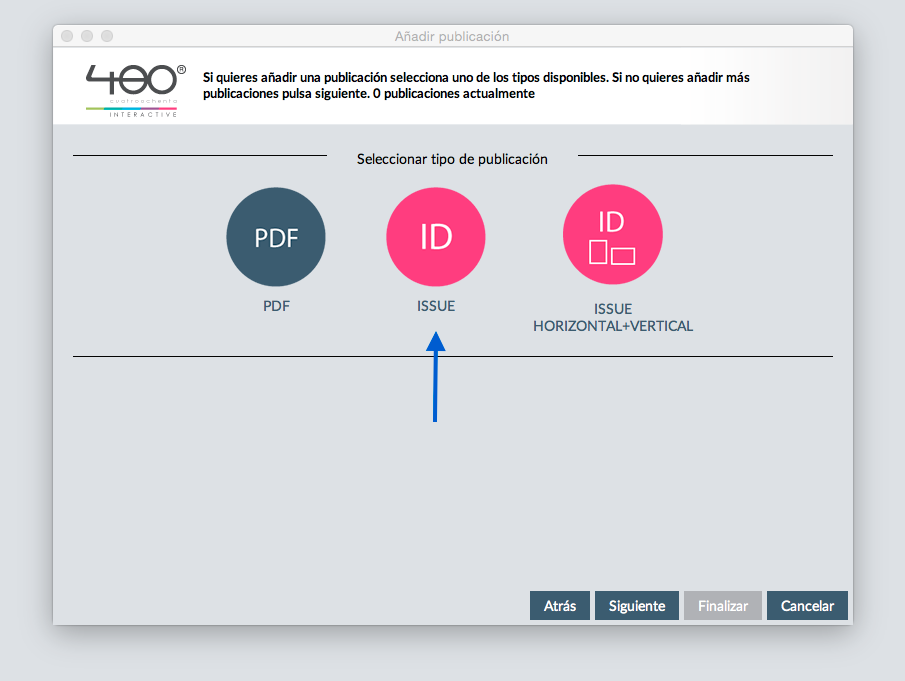Click the window zoom button in title bar
905x681 pixels.
click(x=107, y=36)
